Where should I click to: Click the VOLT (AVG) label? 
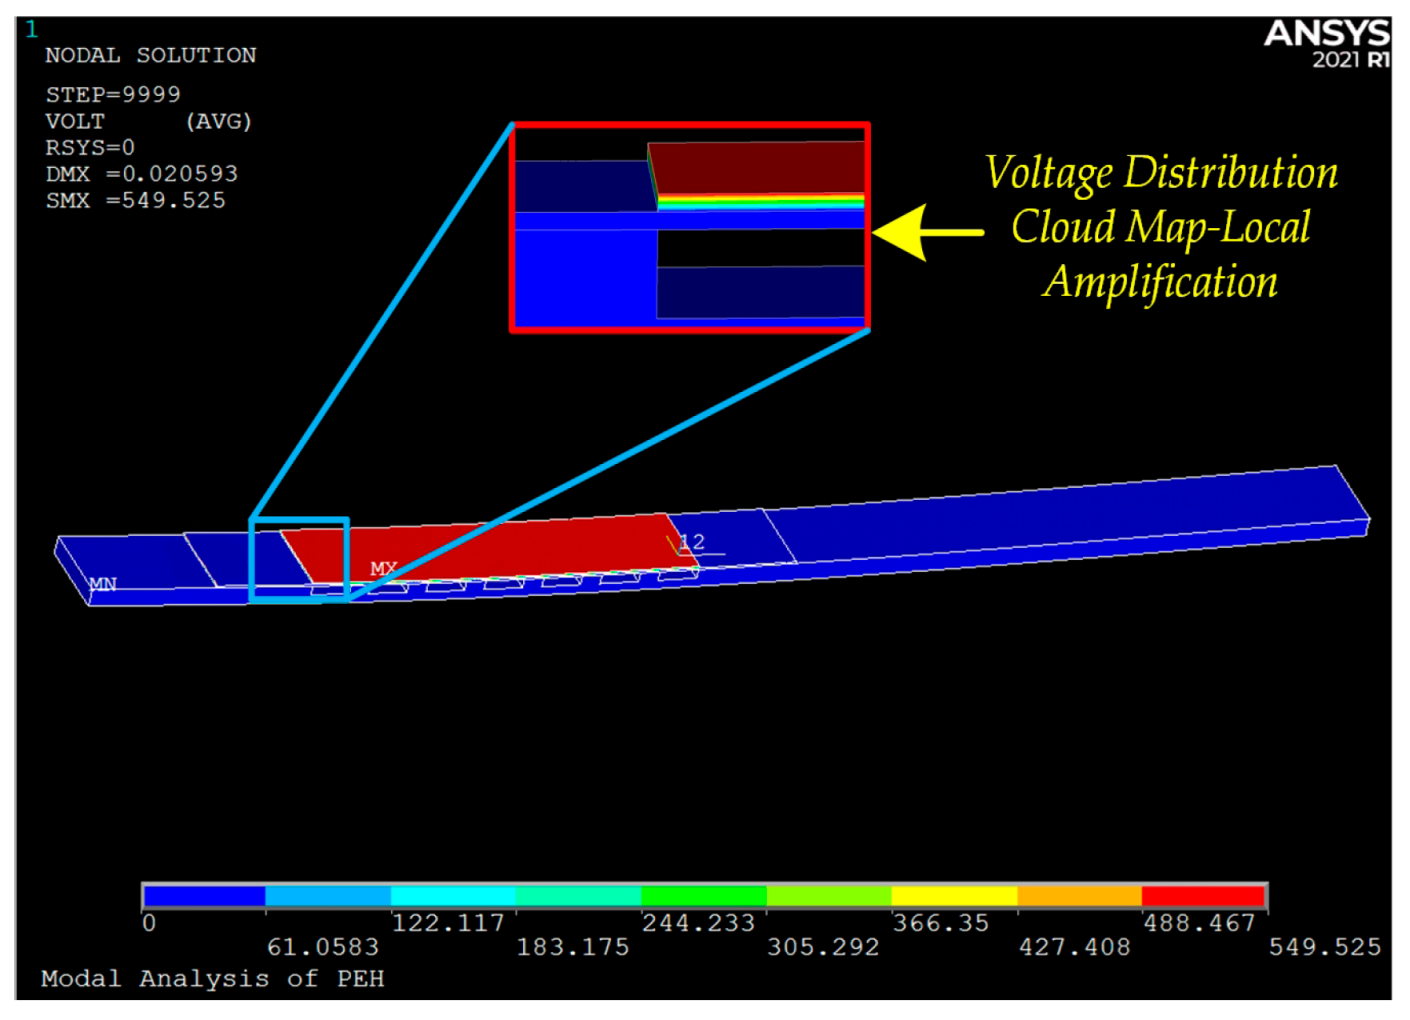point(149,121)
